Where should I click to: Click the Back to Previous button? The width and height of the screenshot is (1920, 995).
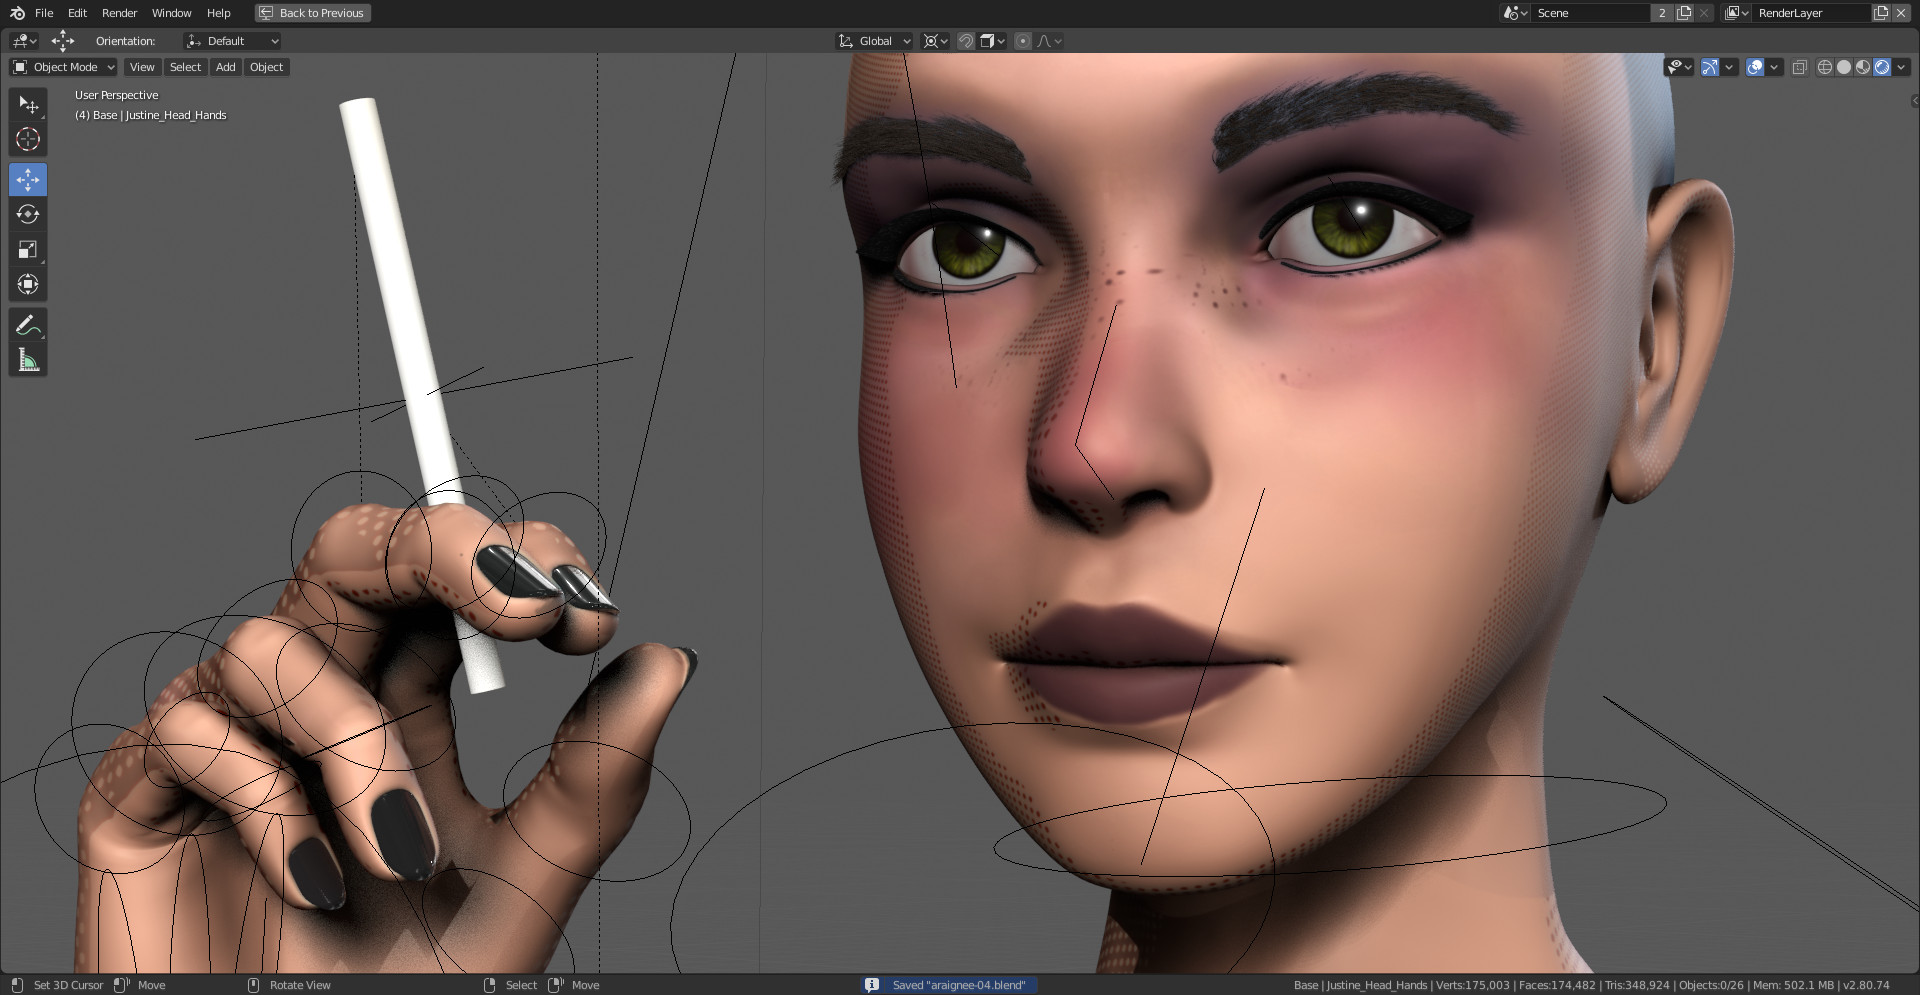coord(313,13)
